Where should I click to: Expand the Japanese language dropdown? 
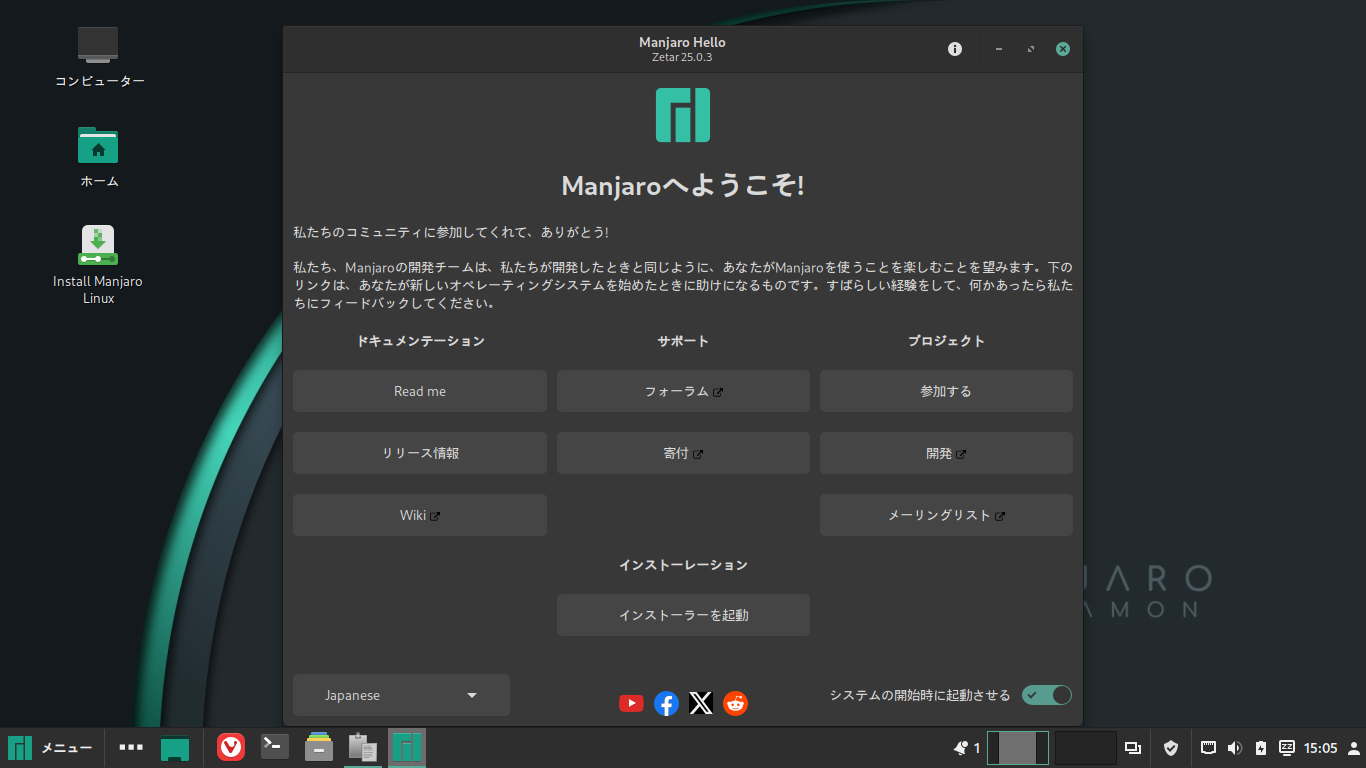coord(401,695)
